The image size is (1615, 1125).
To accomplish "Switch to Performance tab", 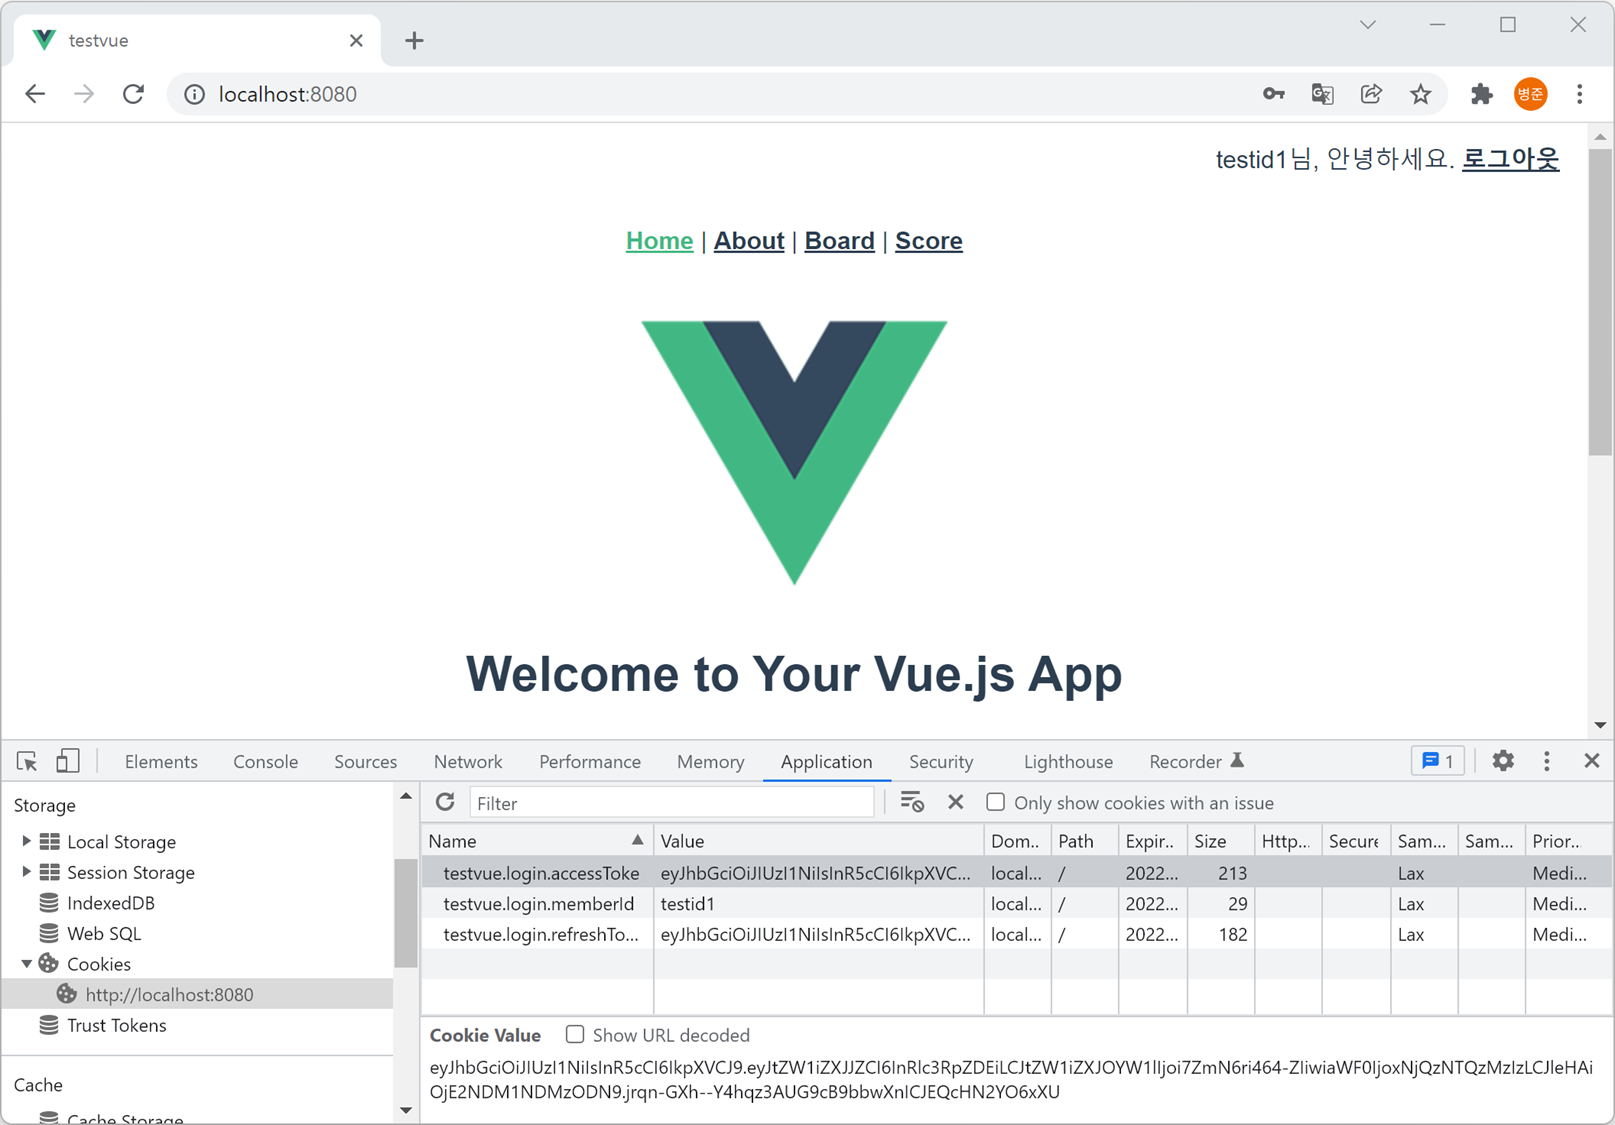I will pyautogui.click(x=590, y=761).
